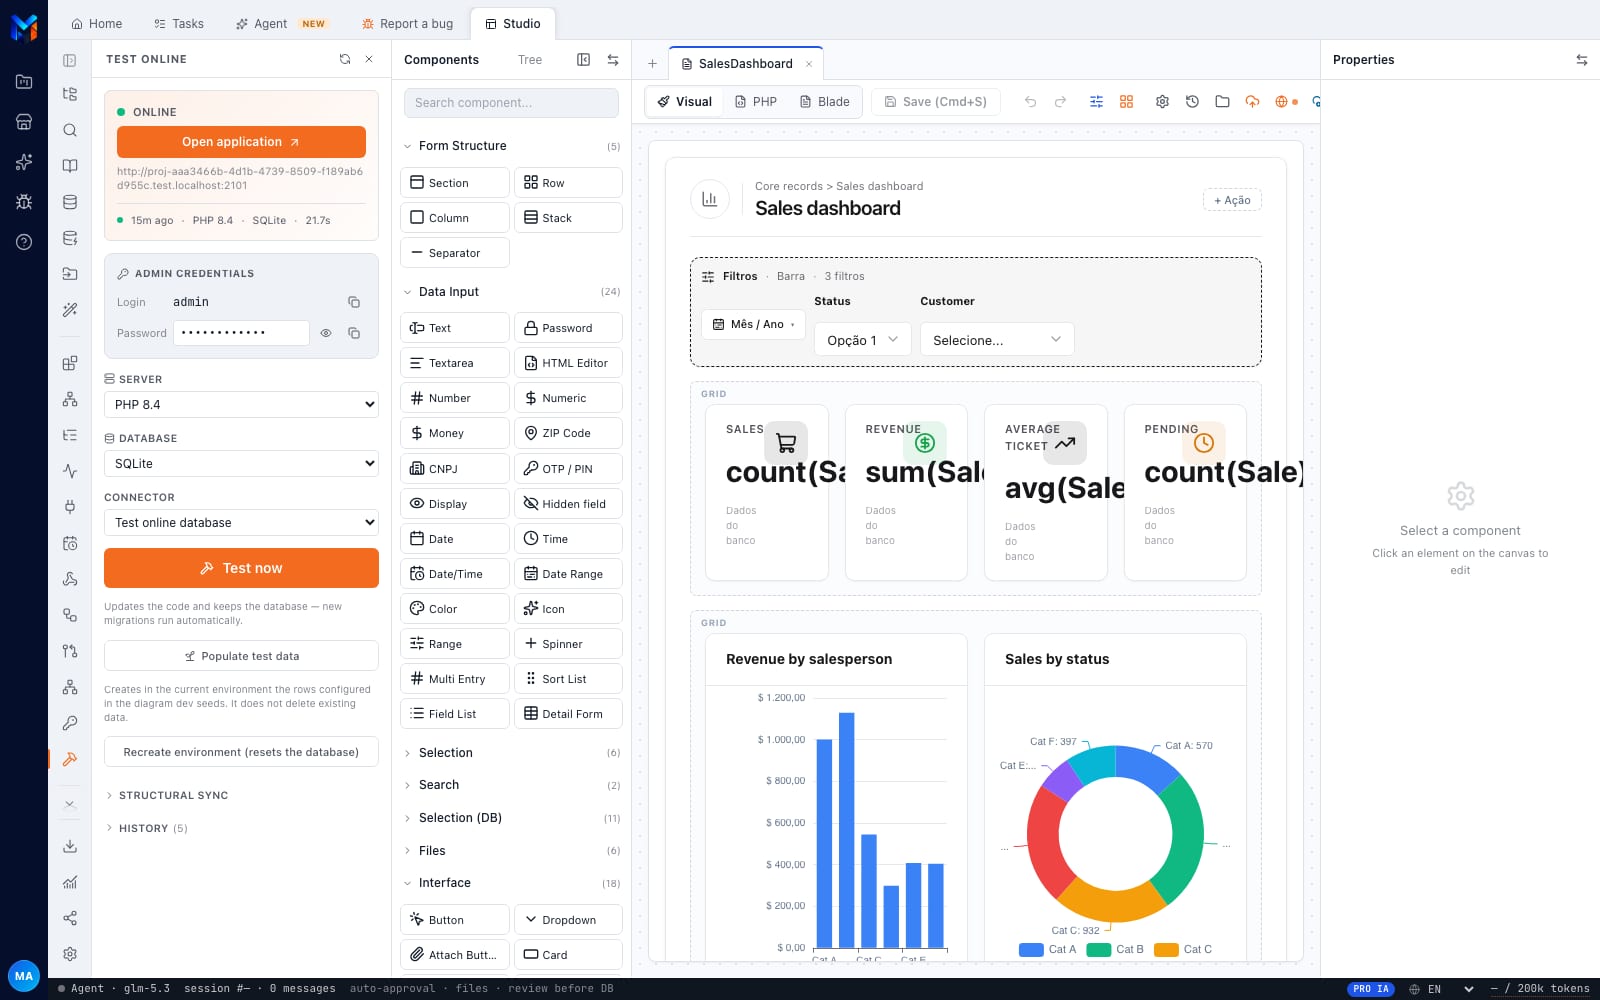Copy the admin login value

click(354, 302)
